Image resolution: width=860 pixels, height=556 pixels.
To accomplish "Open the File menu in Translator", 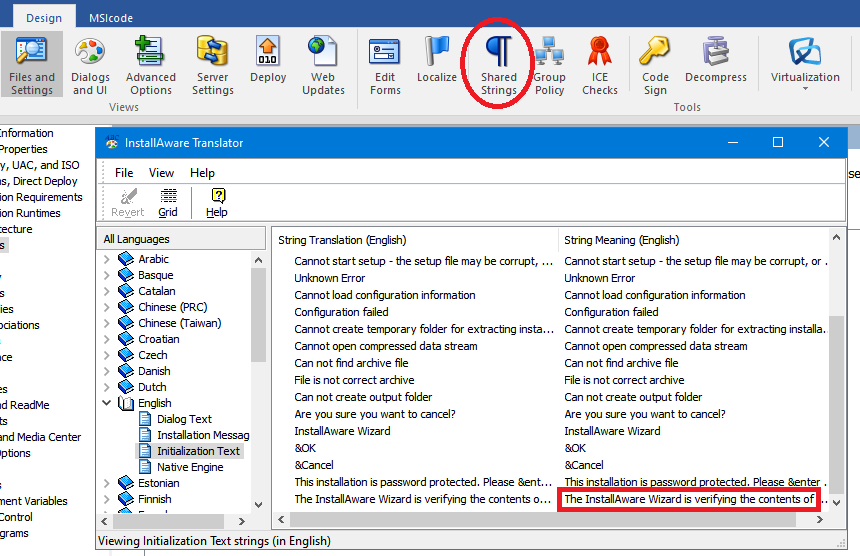I will [x=124, y=173].
